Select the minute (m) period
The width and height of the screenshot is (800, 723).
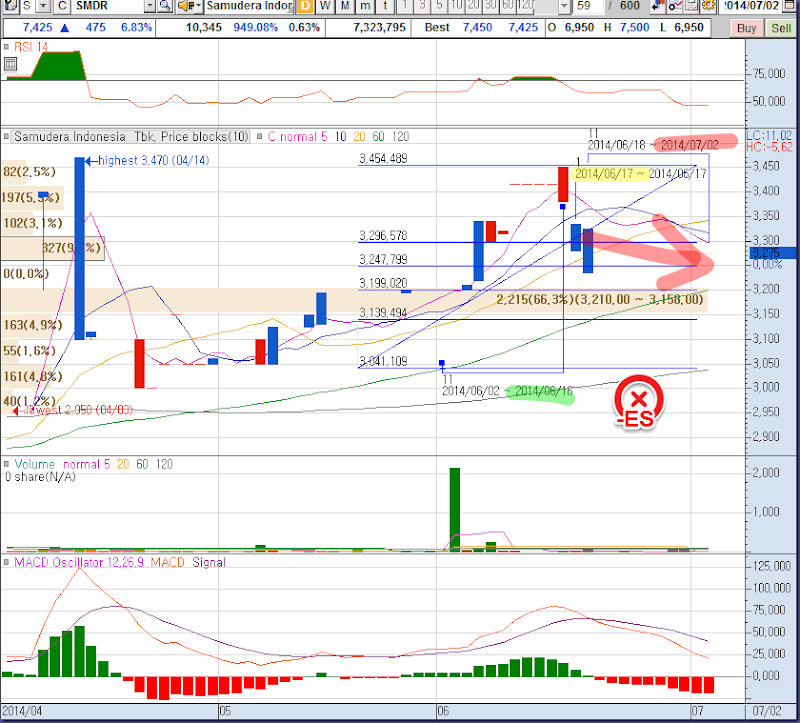click(x=365, y=6)
